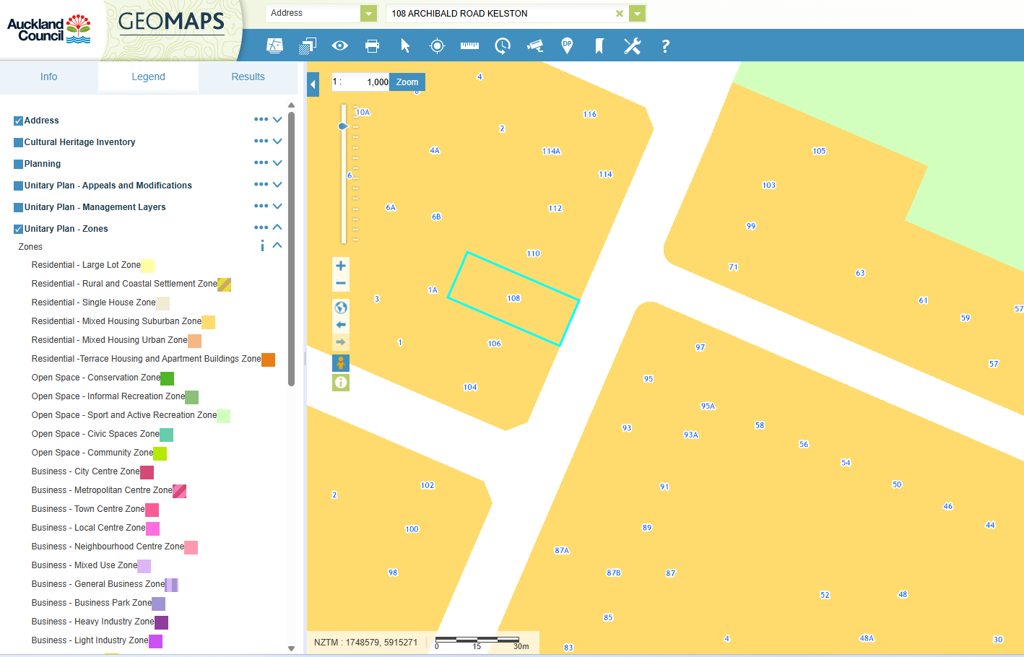
Task: Collapse the Unitary Plan - Zones group
Action: pyautogui.click(x=277, y=228)
